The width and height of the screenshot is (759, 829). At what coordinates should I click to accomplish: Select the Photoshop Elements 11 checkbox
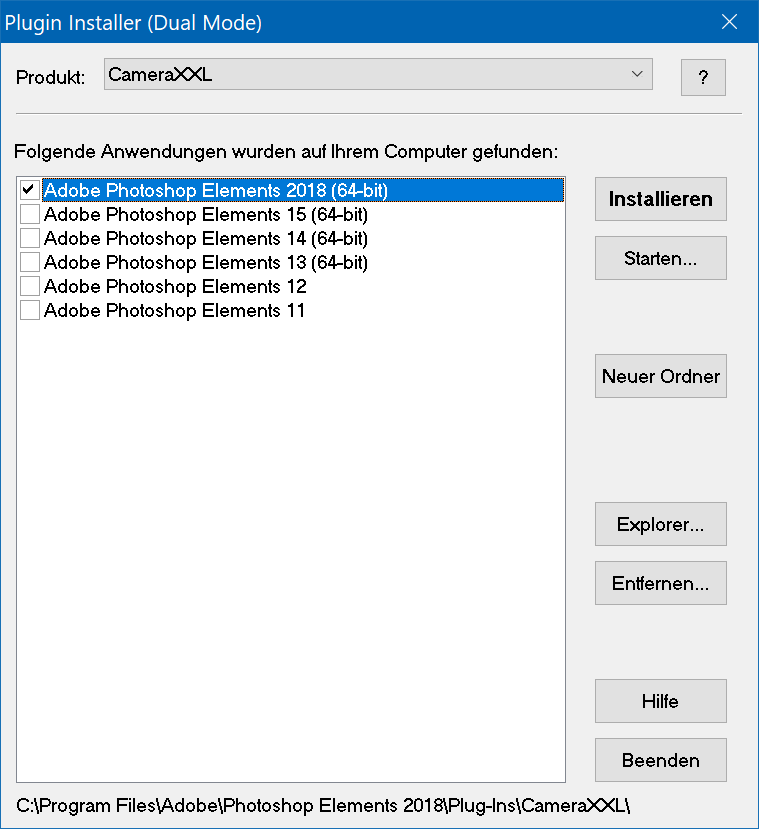[x=30, y=310]
